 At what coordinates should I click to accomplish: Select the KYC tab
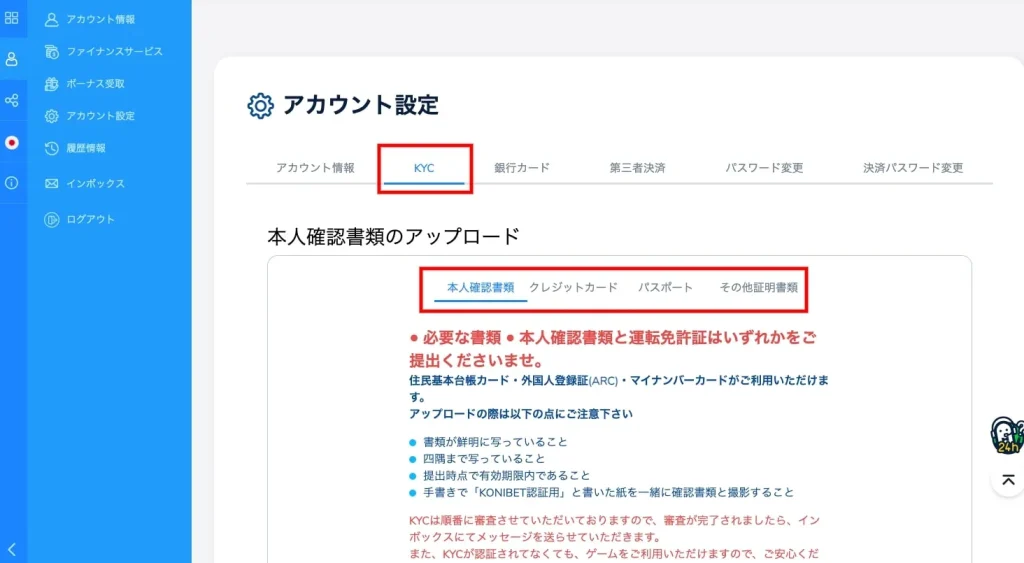point(424,168)
